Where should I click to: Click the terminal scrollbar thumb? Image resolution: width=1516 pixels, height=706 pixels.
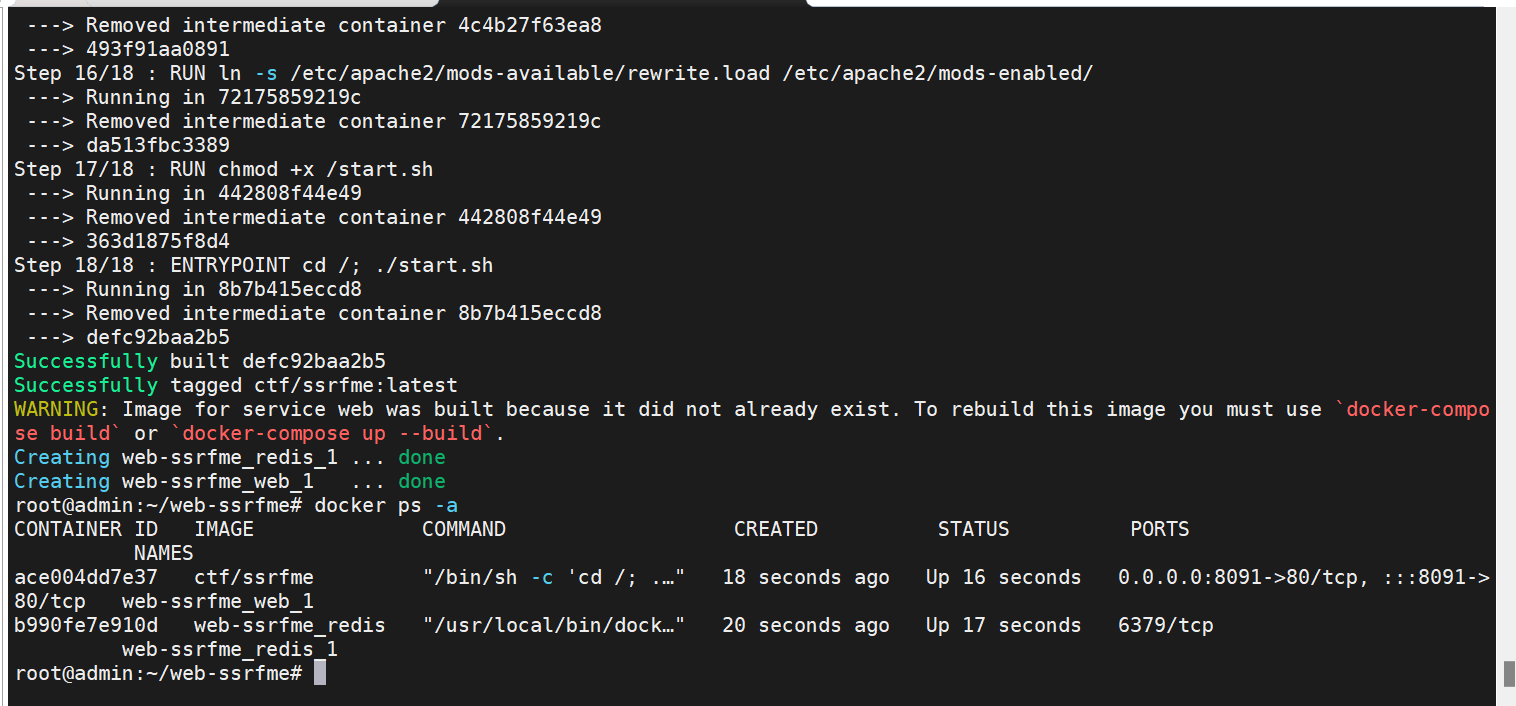pyautogui.click(x=1509, y=673)
